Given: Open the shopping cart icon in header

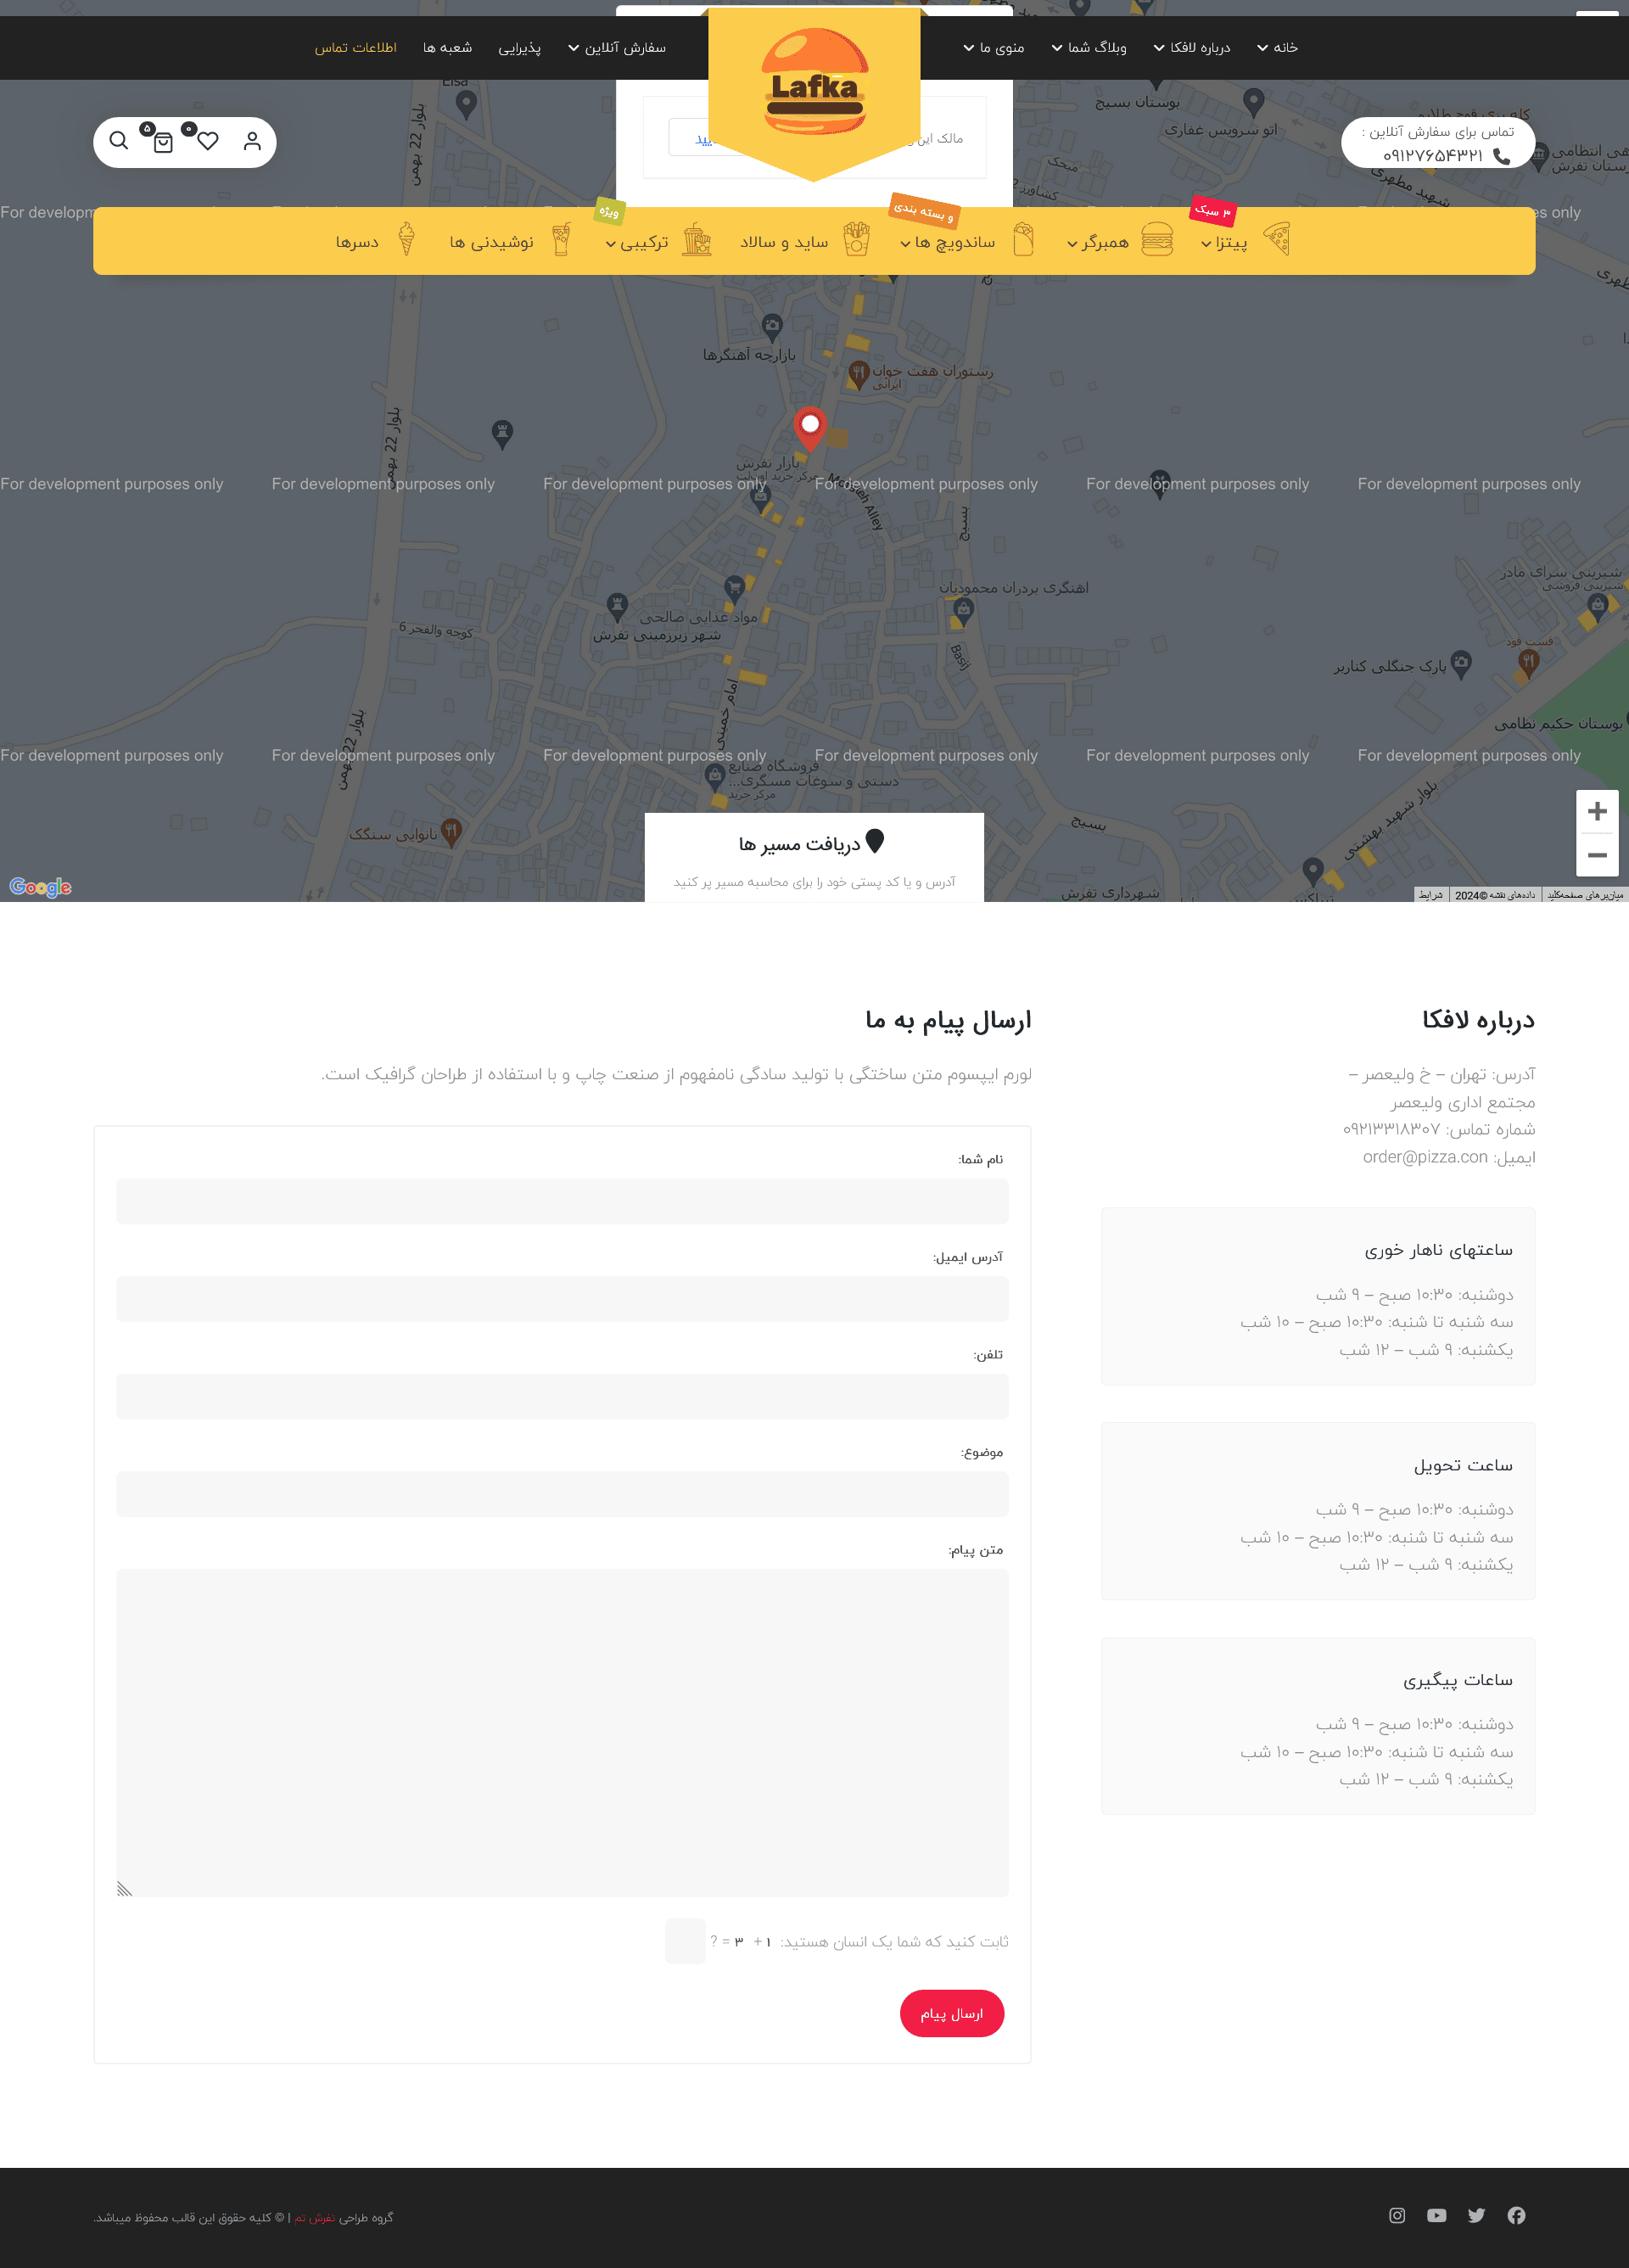Looking at the screenshot, I should click(x=163, y=142).
